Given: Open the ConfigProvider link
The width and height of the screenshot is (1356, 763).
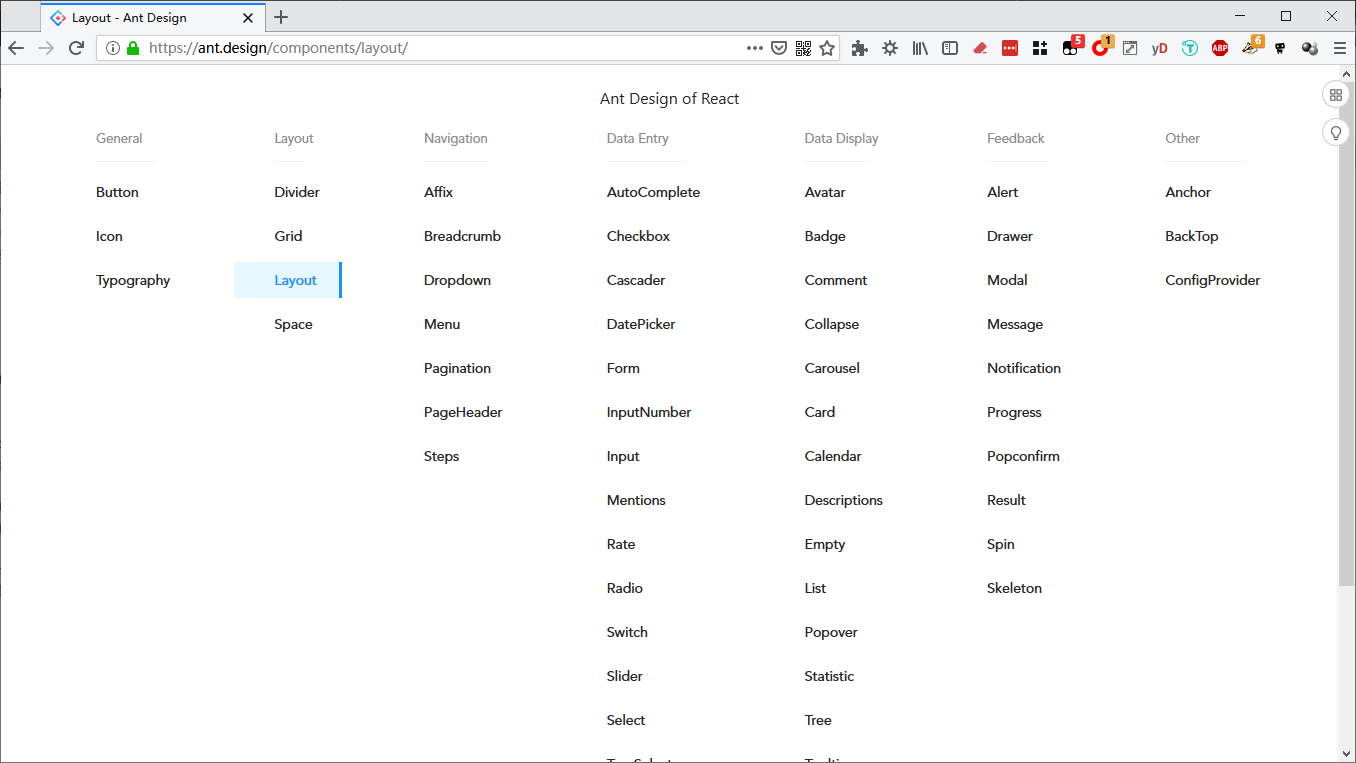Looking at the screenshot, I should 1213,280.
